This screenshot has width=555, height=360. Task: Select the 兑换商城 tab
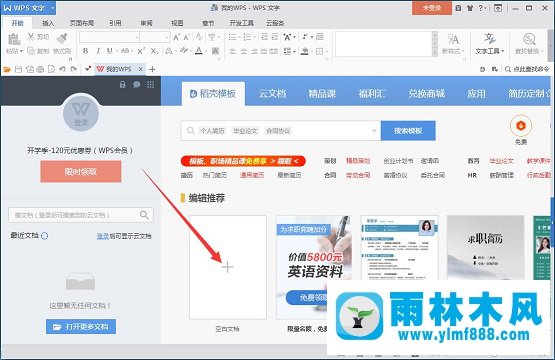click(427, 94)
